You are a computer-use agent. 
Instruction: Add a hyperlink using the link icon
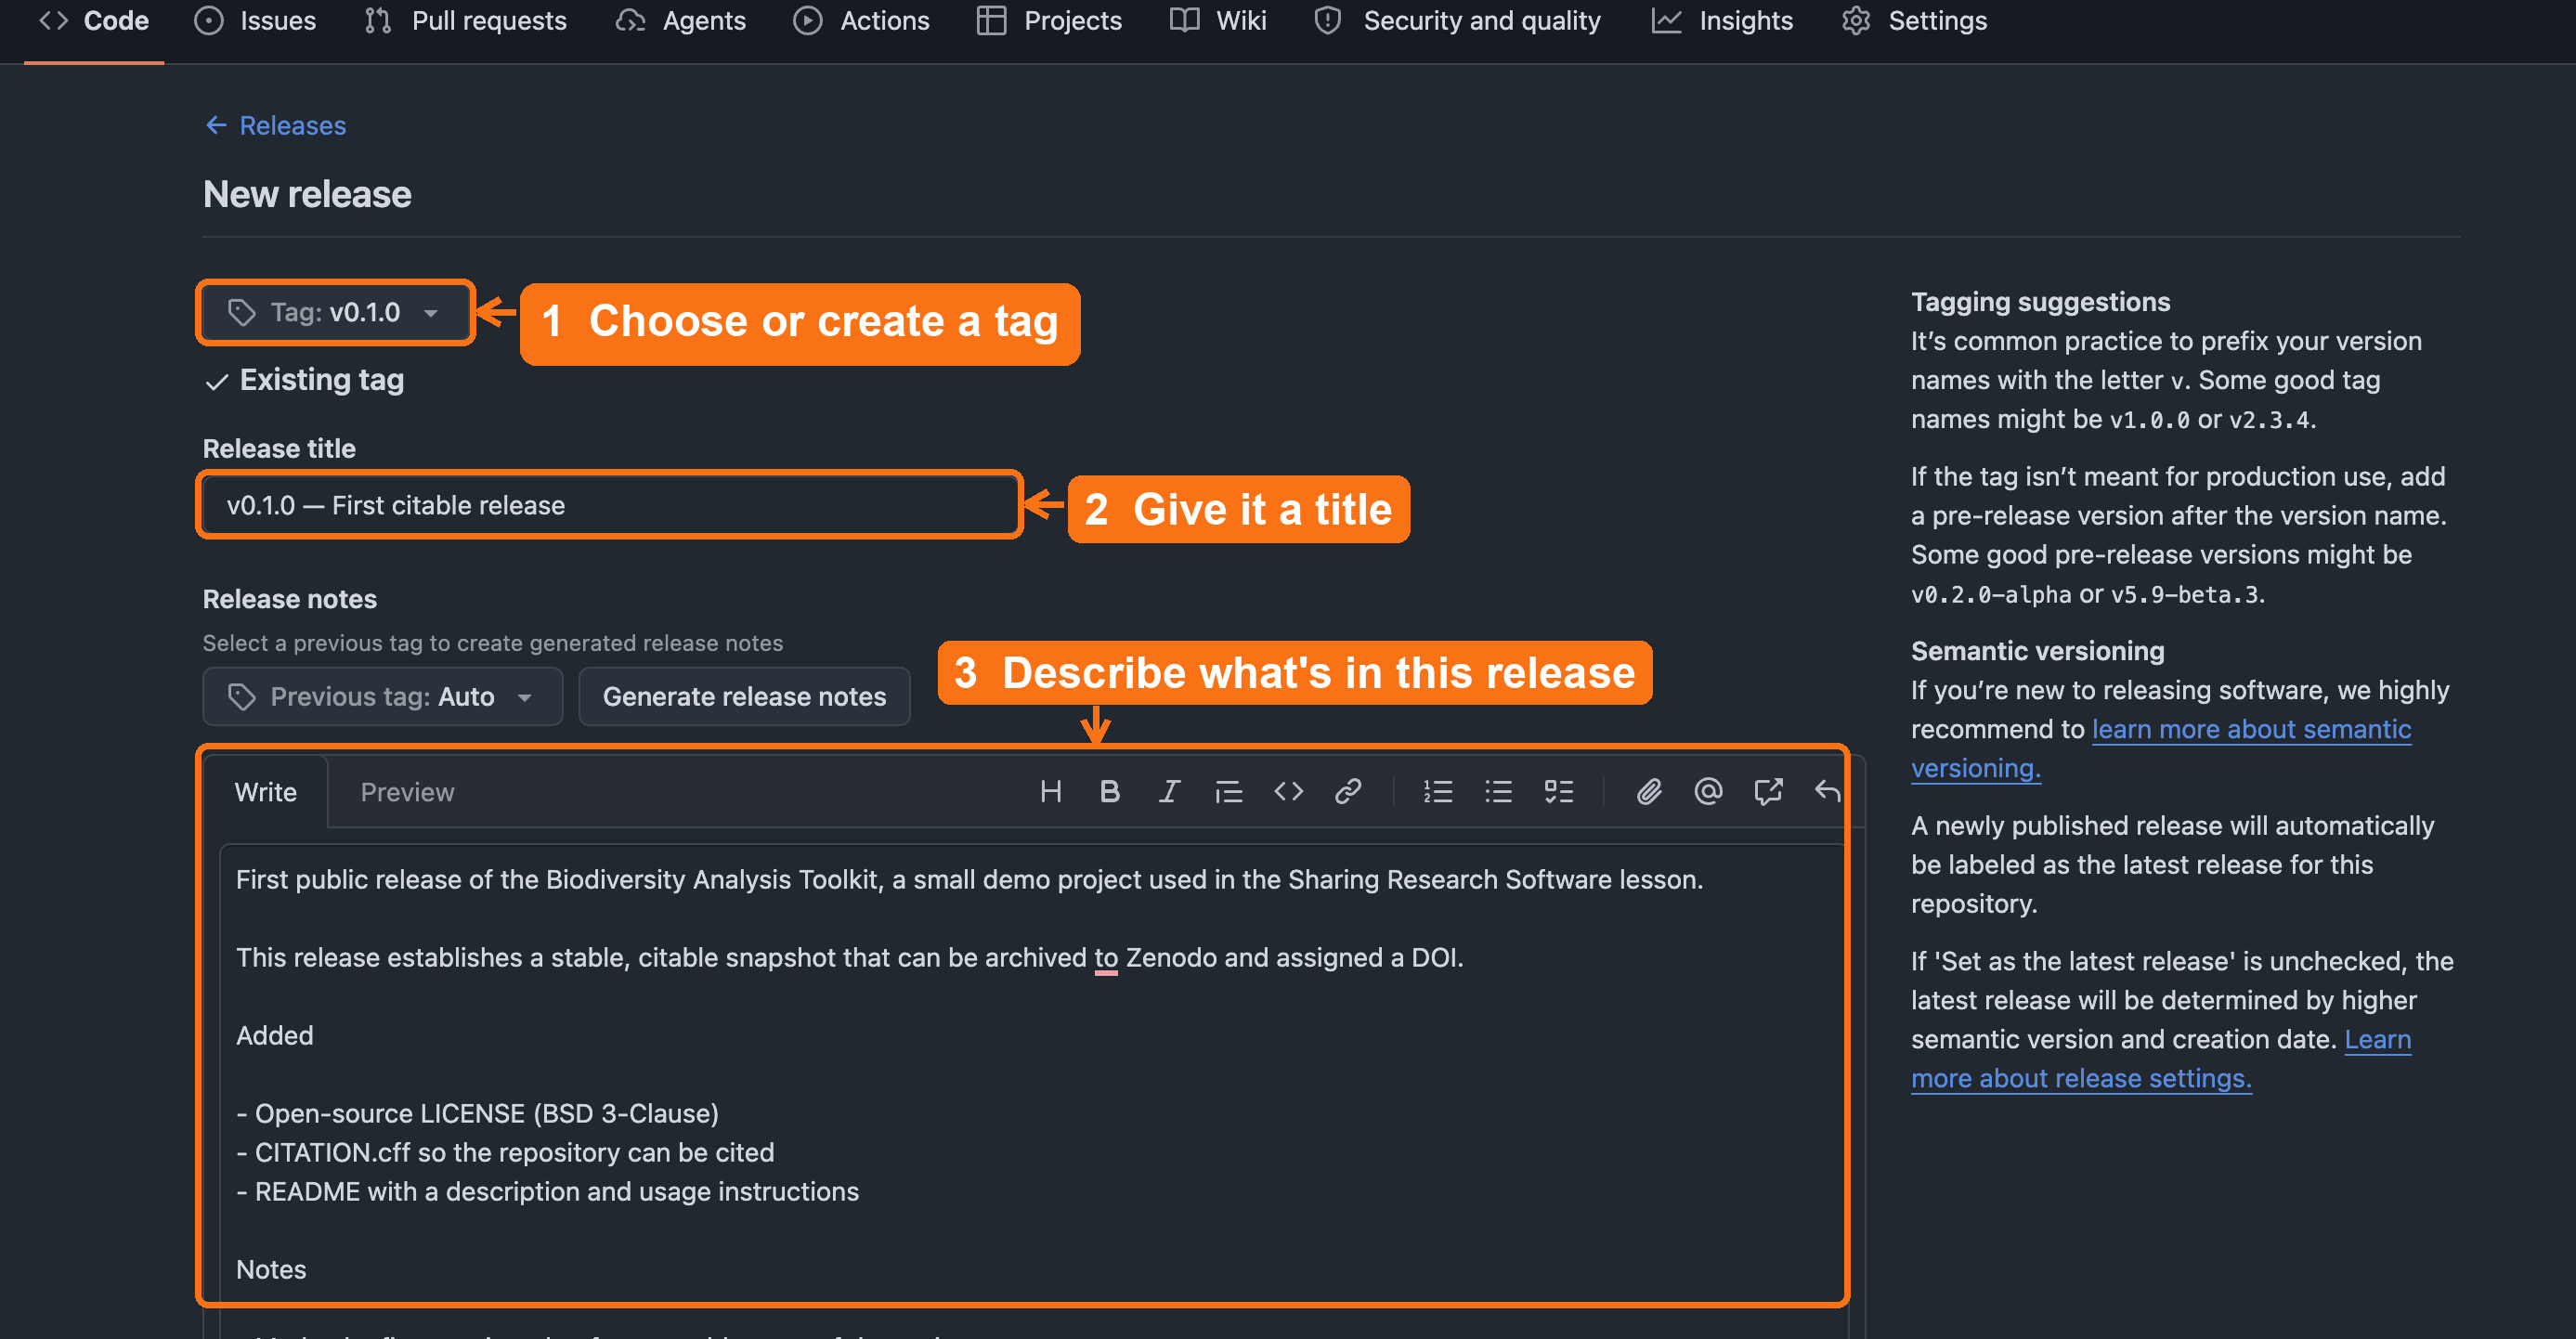pos(1348,792)
